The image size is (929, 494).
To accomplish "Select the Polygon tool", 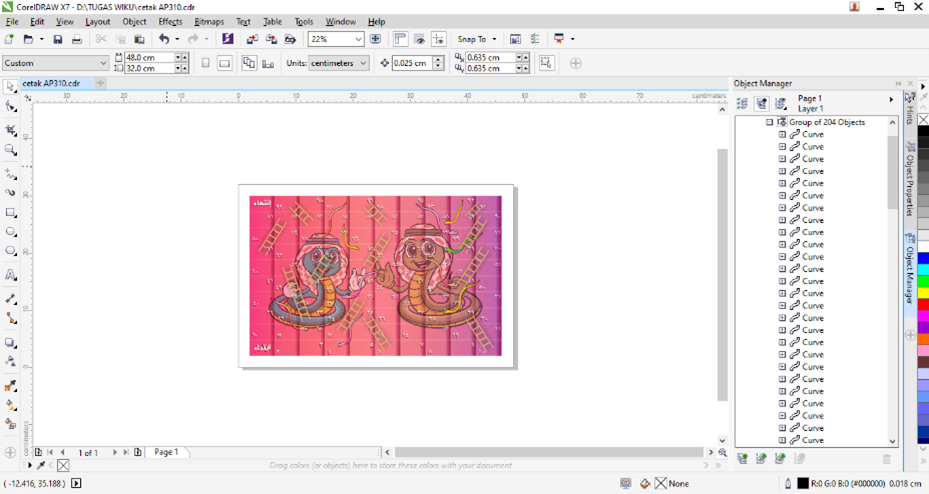I will [x=10, y=251].
